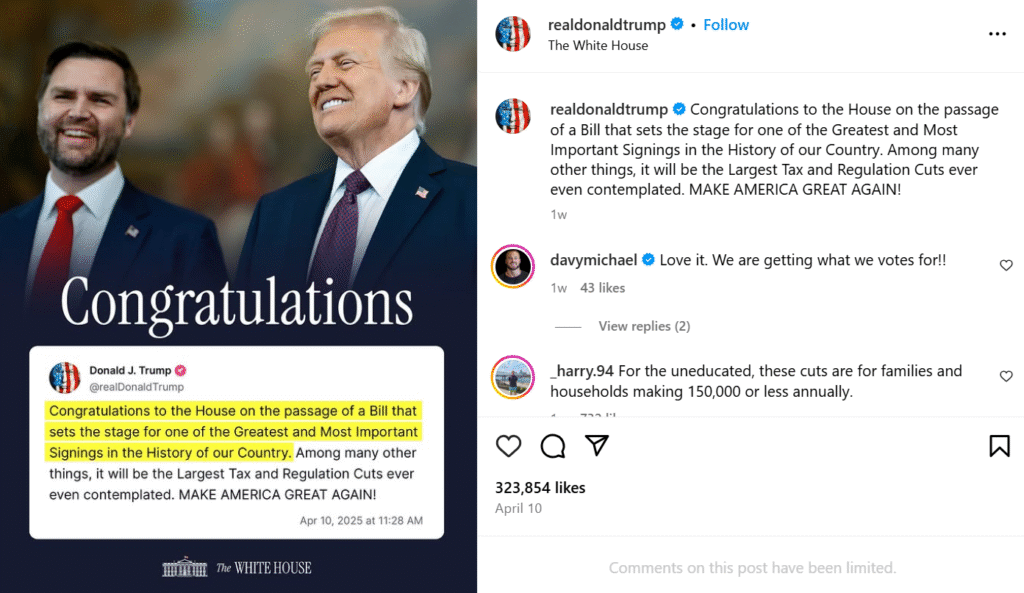Screen dimensions: 1024x593
Task: Like _harry.94's comment with its heart icon
Action: [x=1006, y=376]
